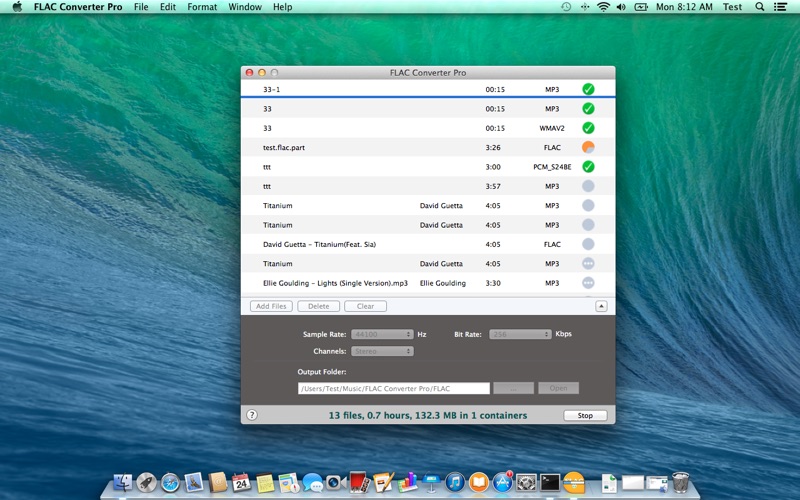This screenshot has height=500, width=800.
Task: Open Sample Rate dropdown
Action: (x=382, y=334)
